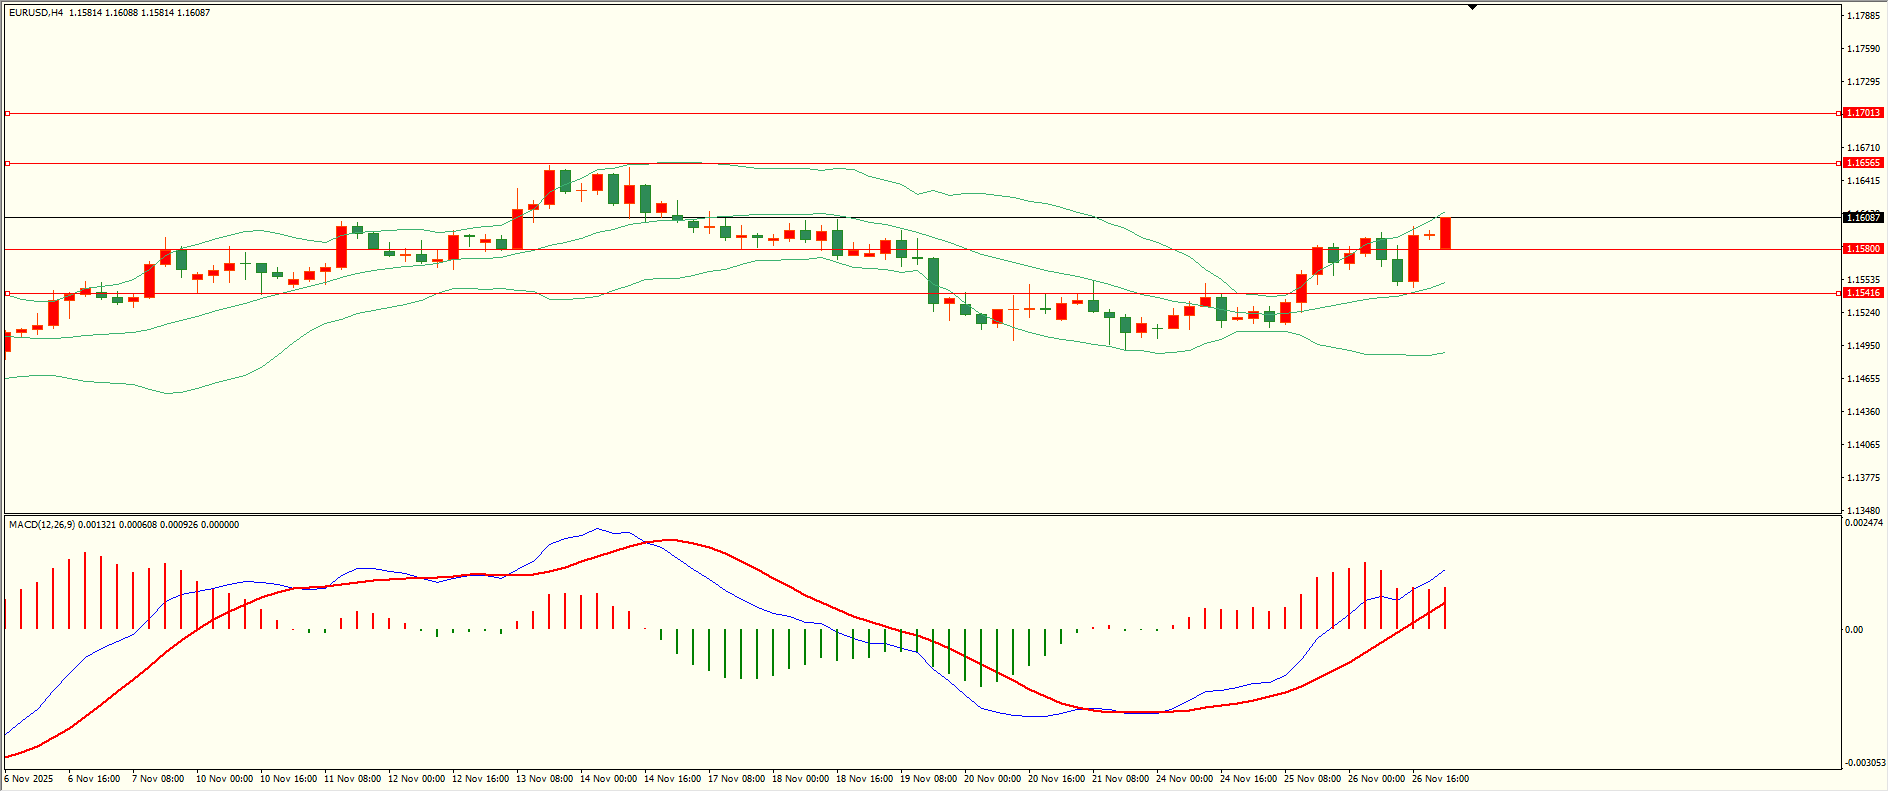Select the red 1.15416 price label
Image resolution: width=1889 pixels, height=792 pixels.
tap(1863, 293)
